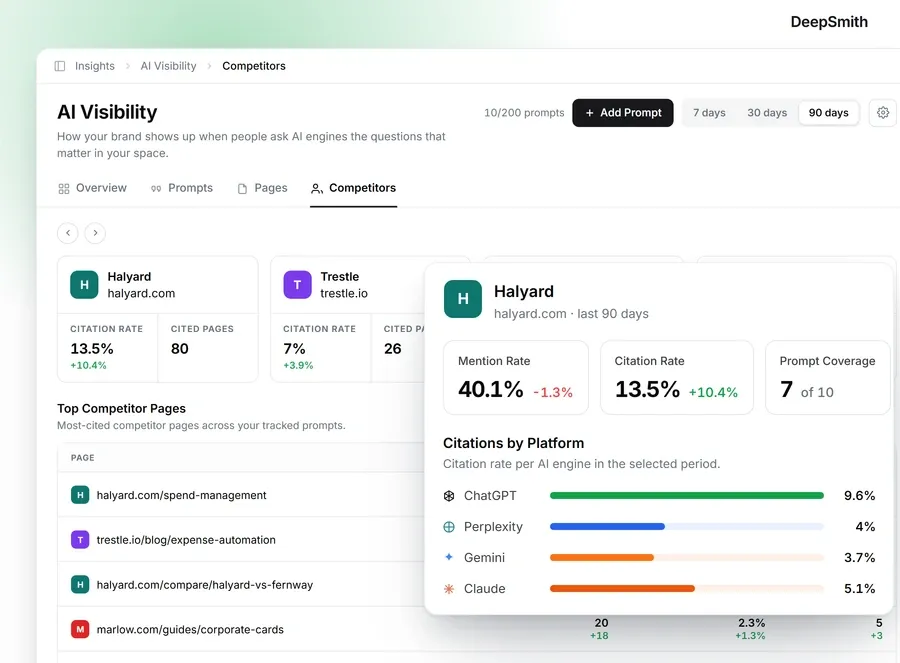Go to next competitor cards arrow
Screen dimensions: 900x663
click(x=95, y=233)
